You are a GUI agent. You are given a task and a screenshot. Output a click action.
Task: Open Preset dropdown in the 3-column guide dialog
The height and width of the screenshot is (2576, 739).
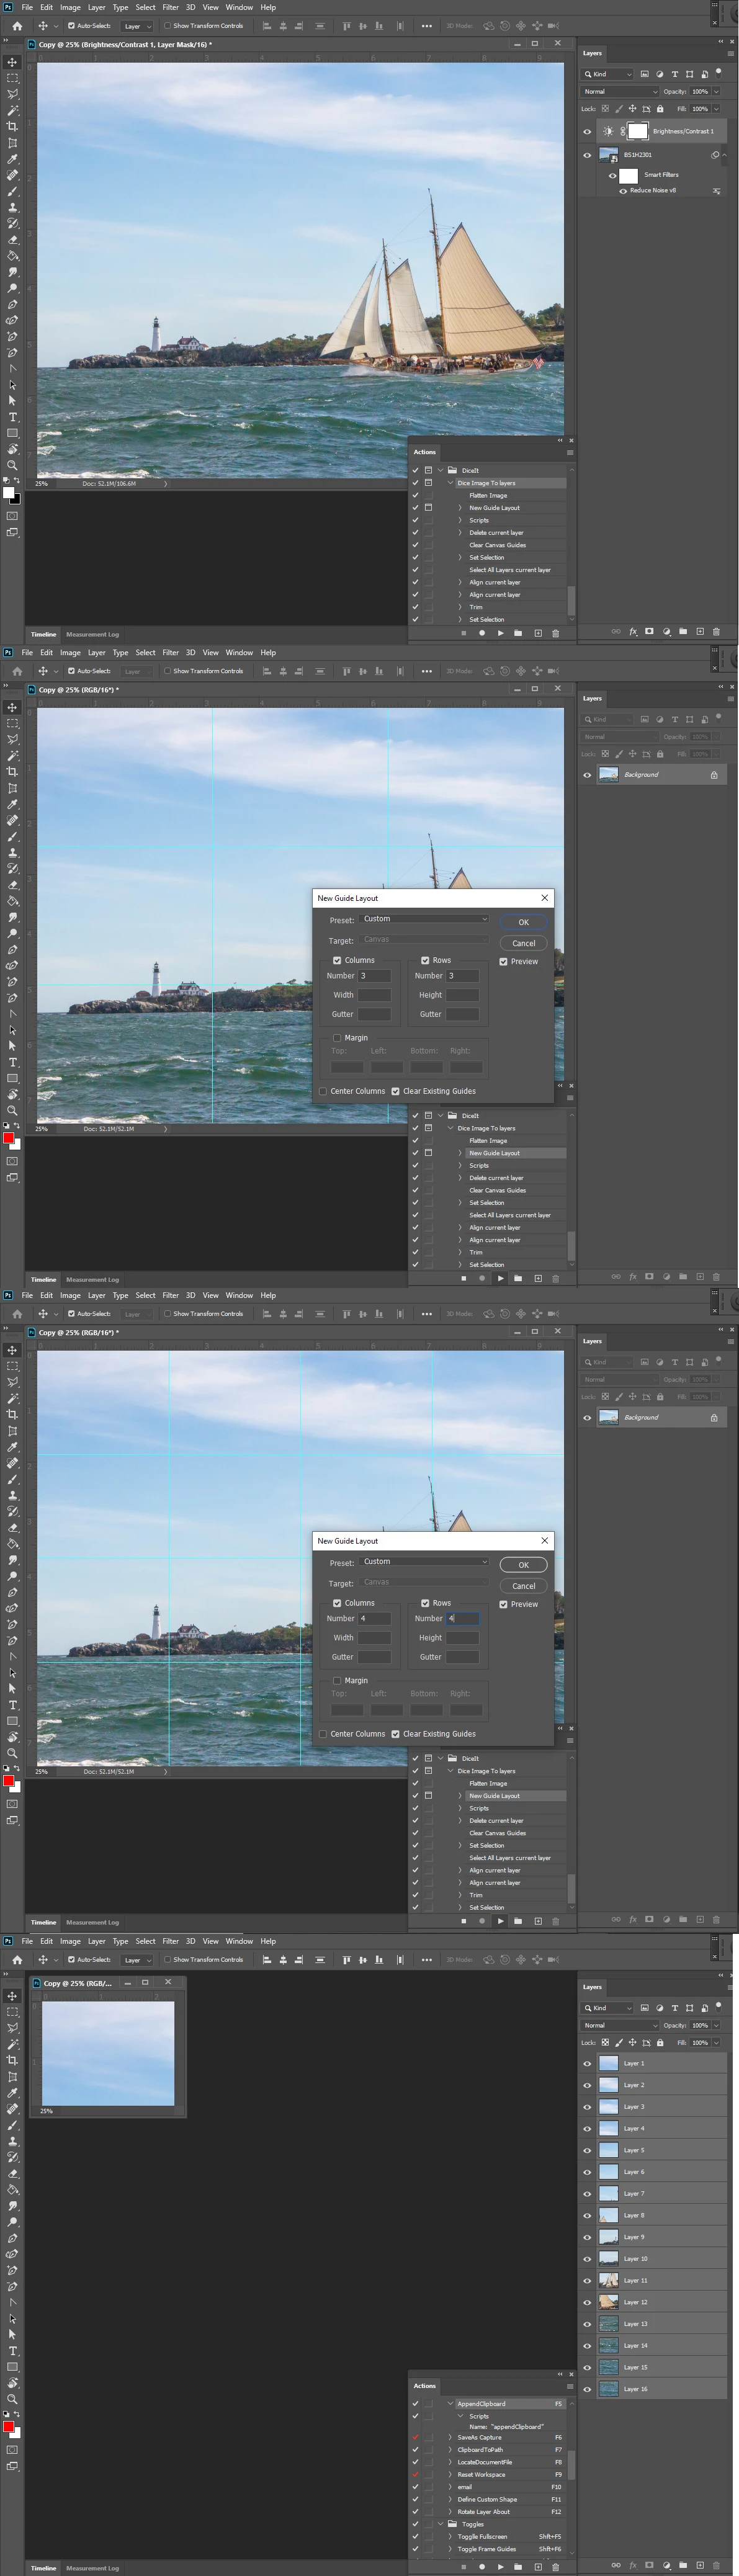tap(424, 918)
